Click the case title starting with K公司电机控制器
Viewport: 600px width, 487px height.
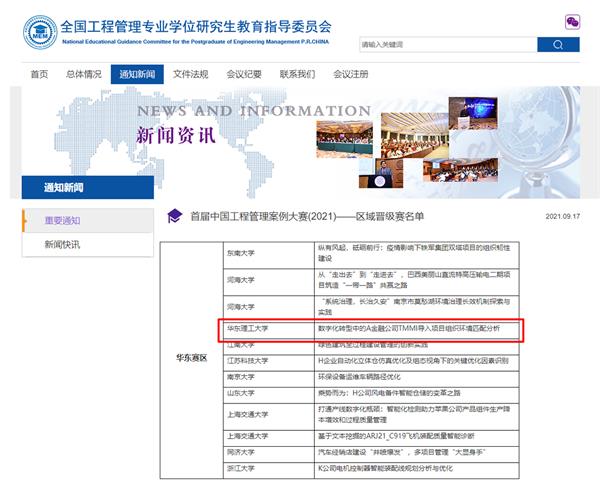pyautogui.click(x=385, y=468)
